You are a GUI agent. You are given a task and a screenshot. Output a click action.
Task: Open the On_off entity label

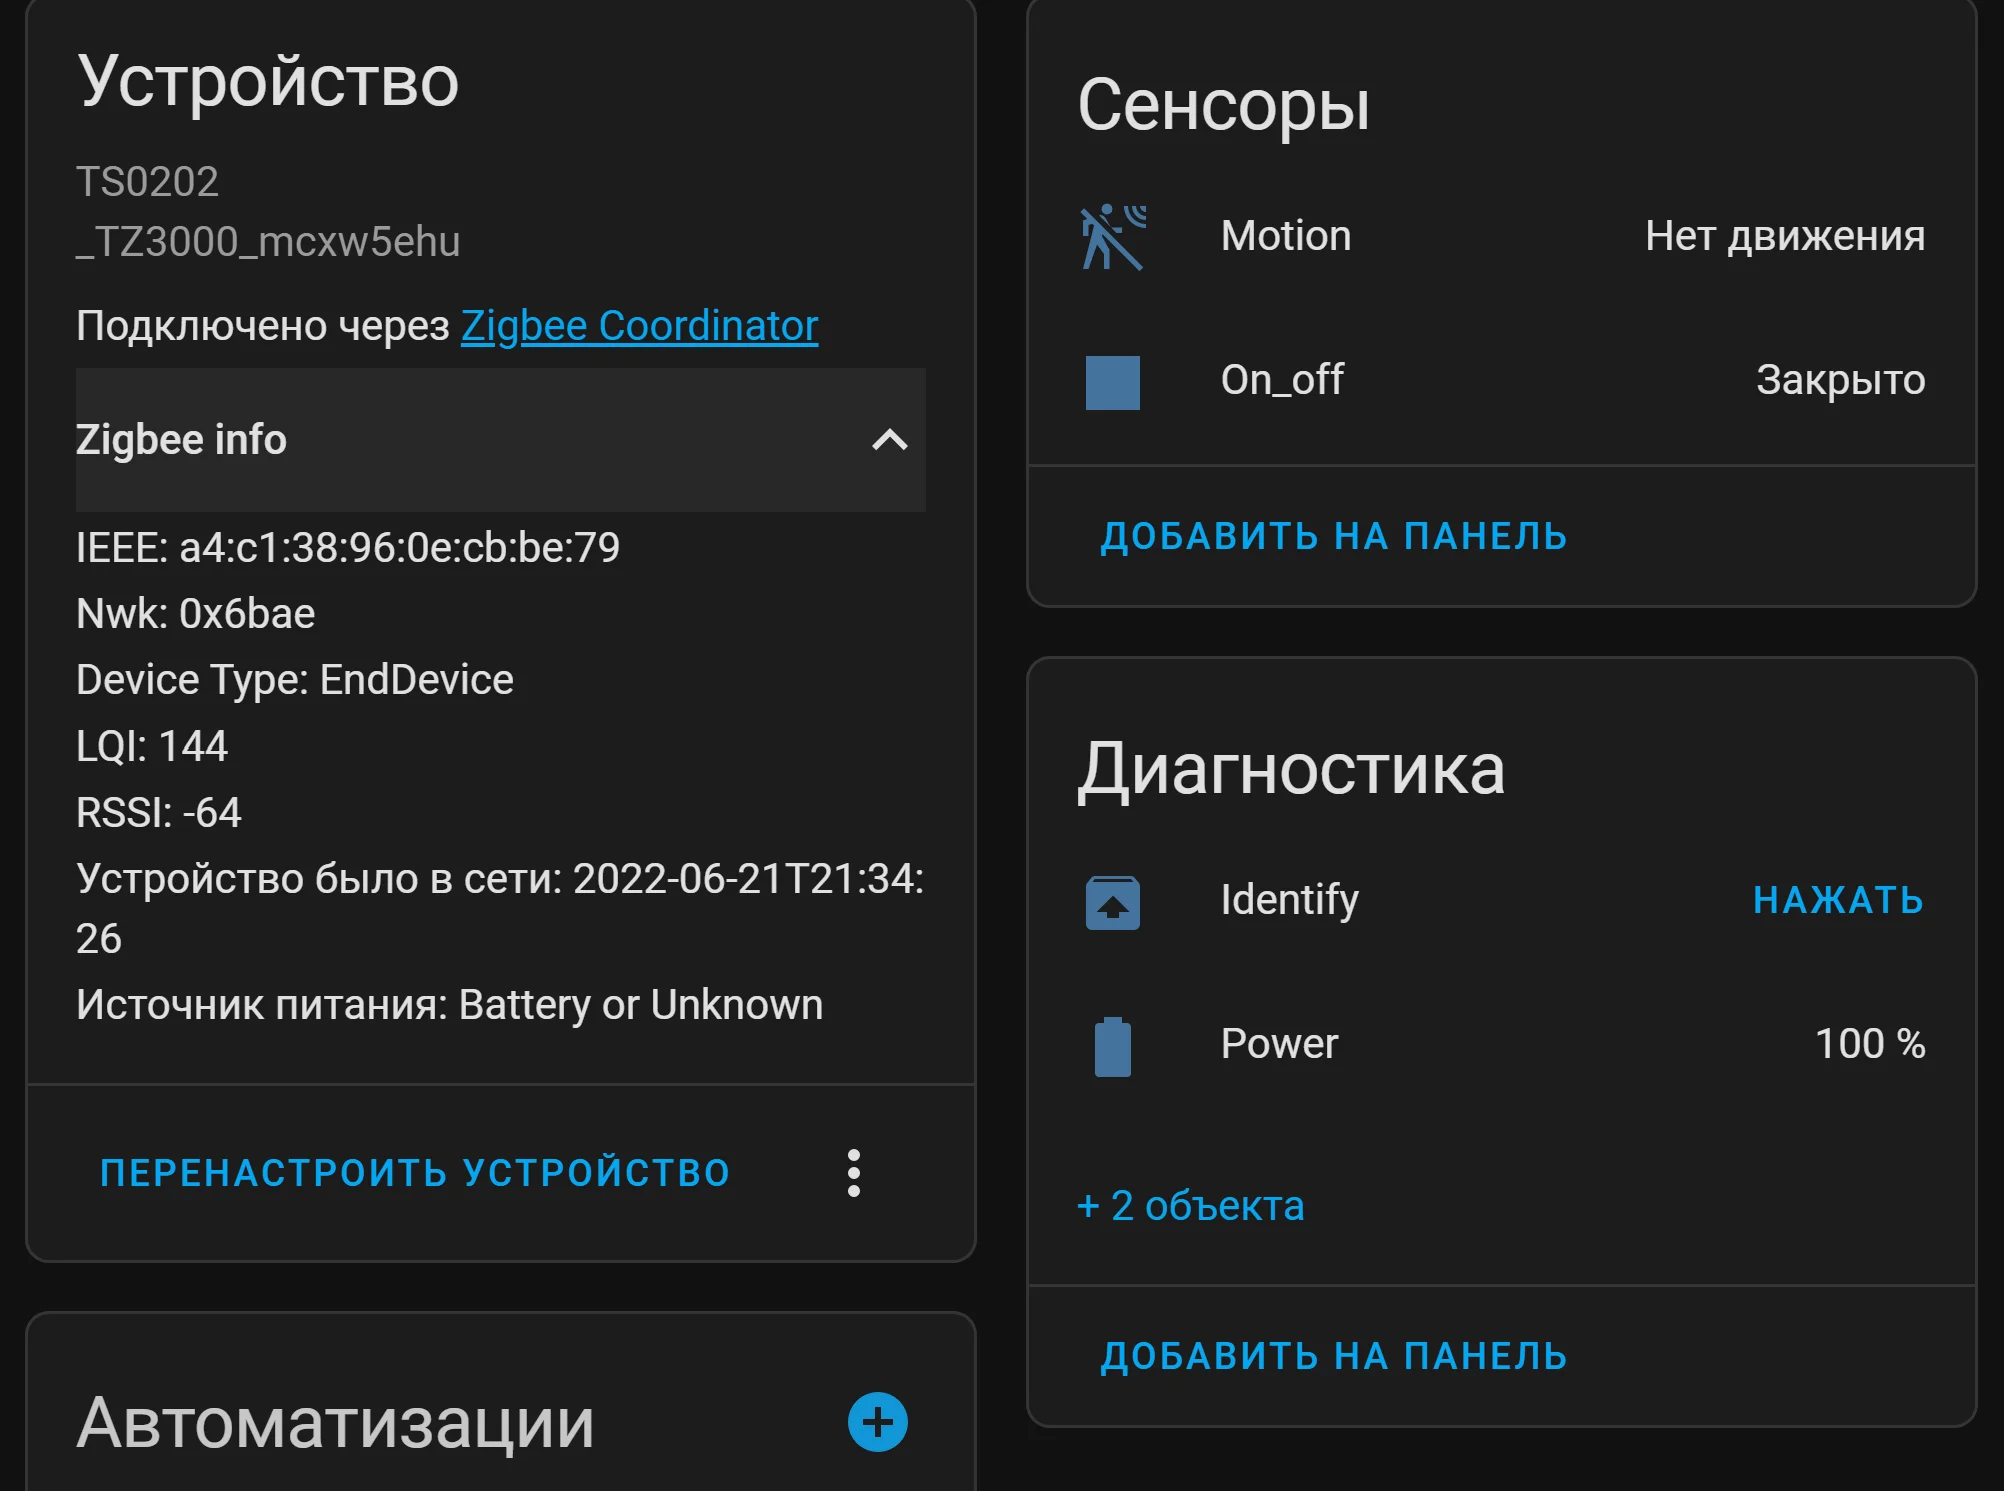pos(1282,380)
